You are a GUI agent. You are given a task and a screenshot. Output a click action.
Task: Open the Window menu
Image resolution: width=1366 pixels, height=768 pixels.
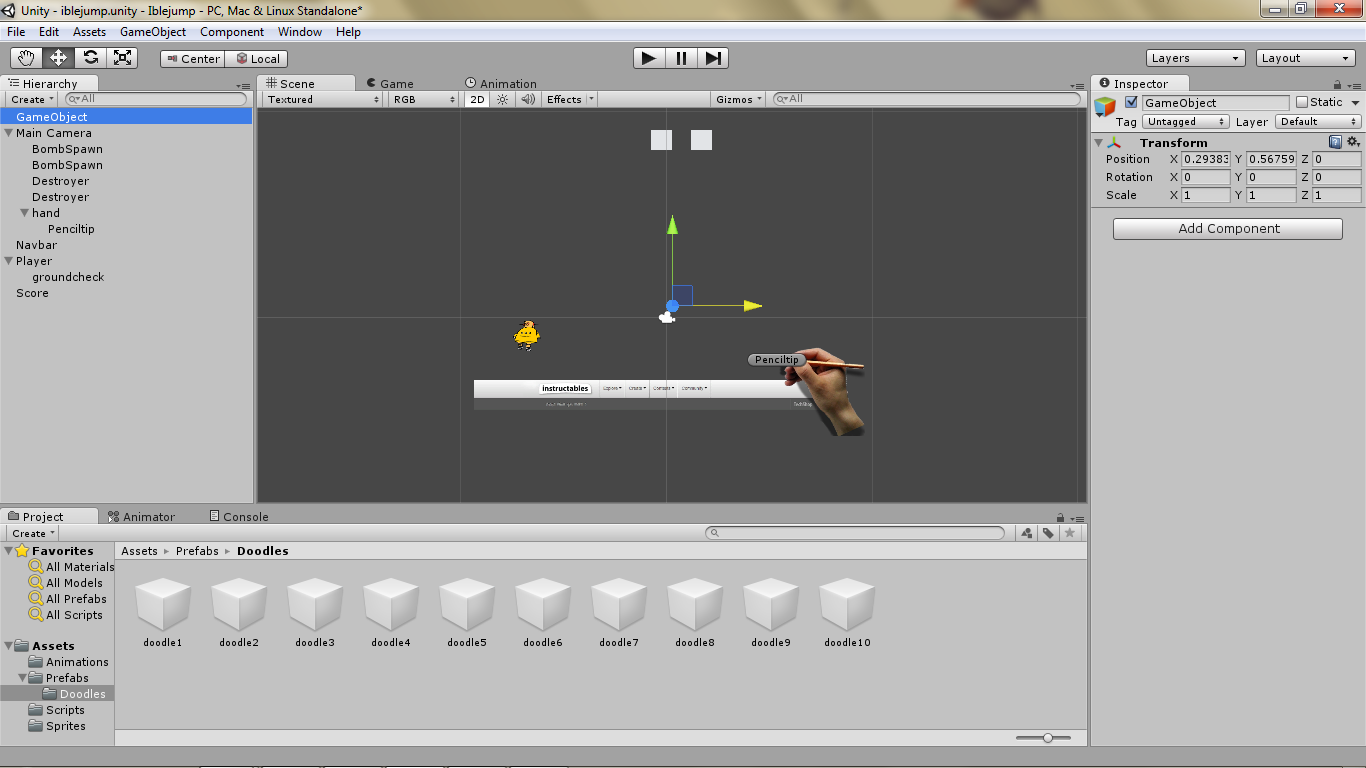tap(300, 32)
